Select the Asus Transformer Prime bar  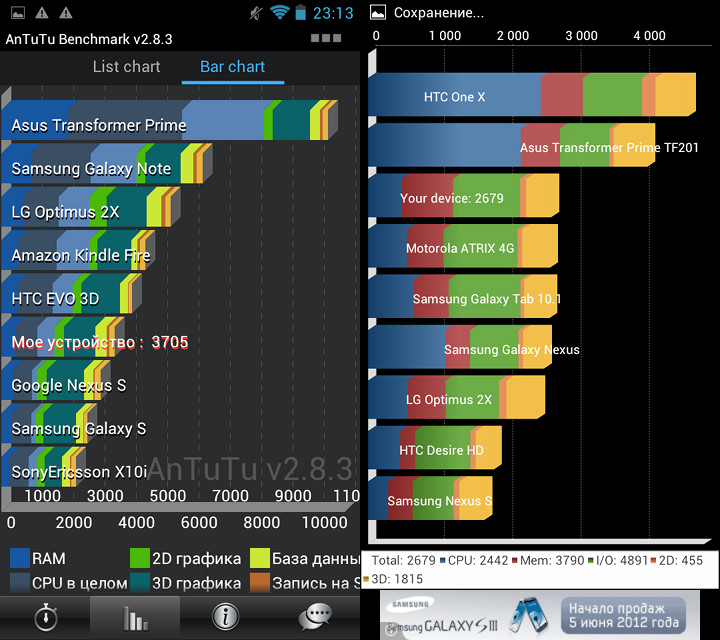(169, 120)
